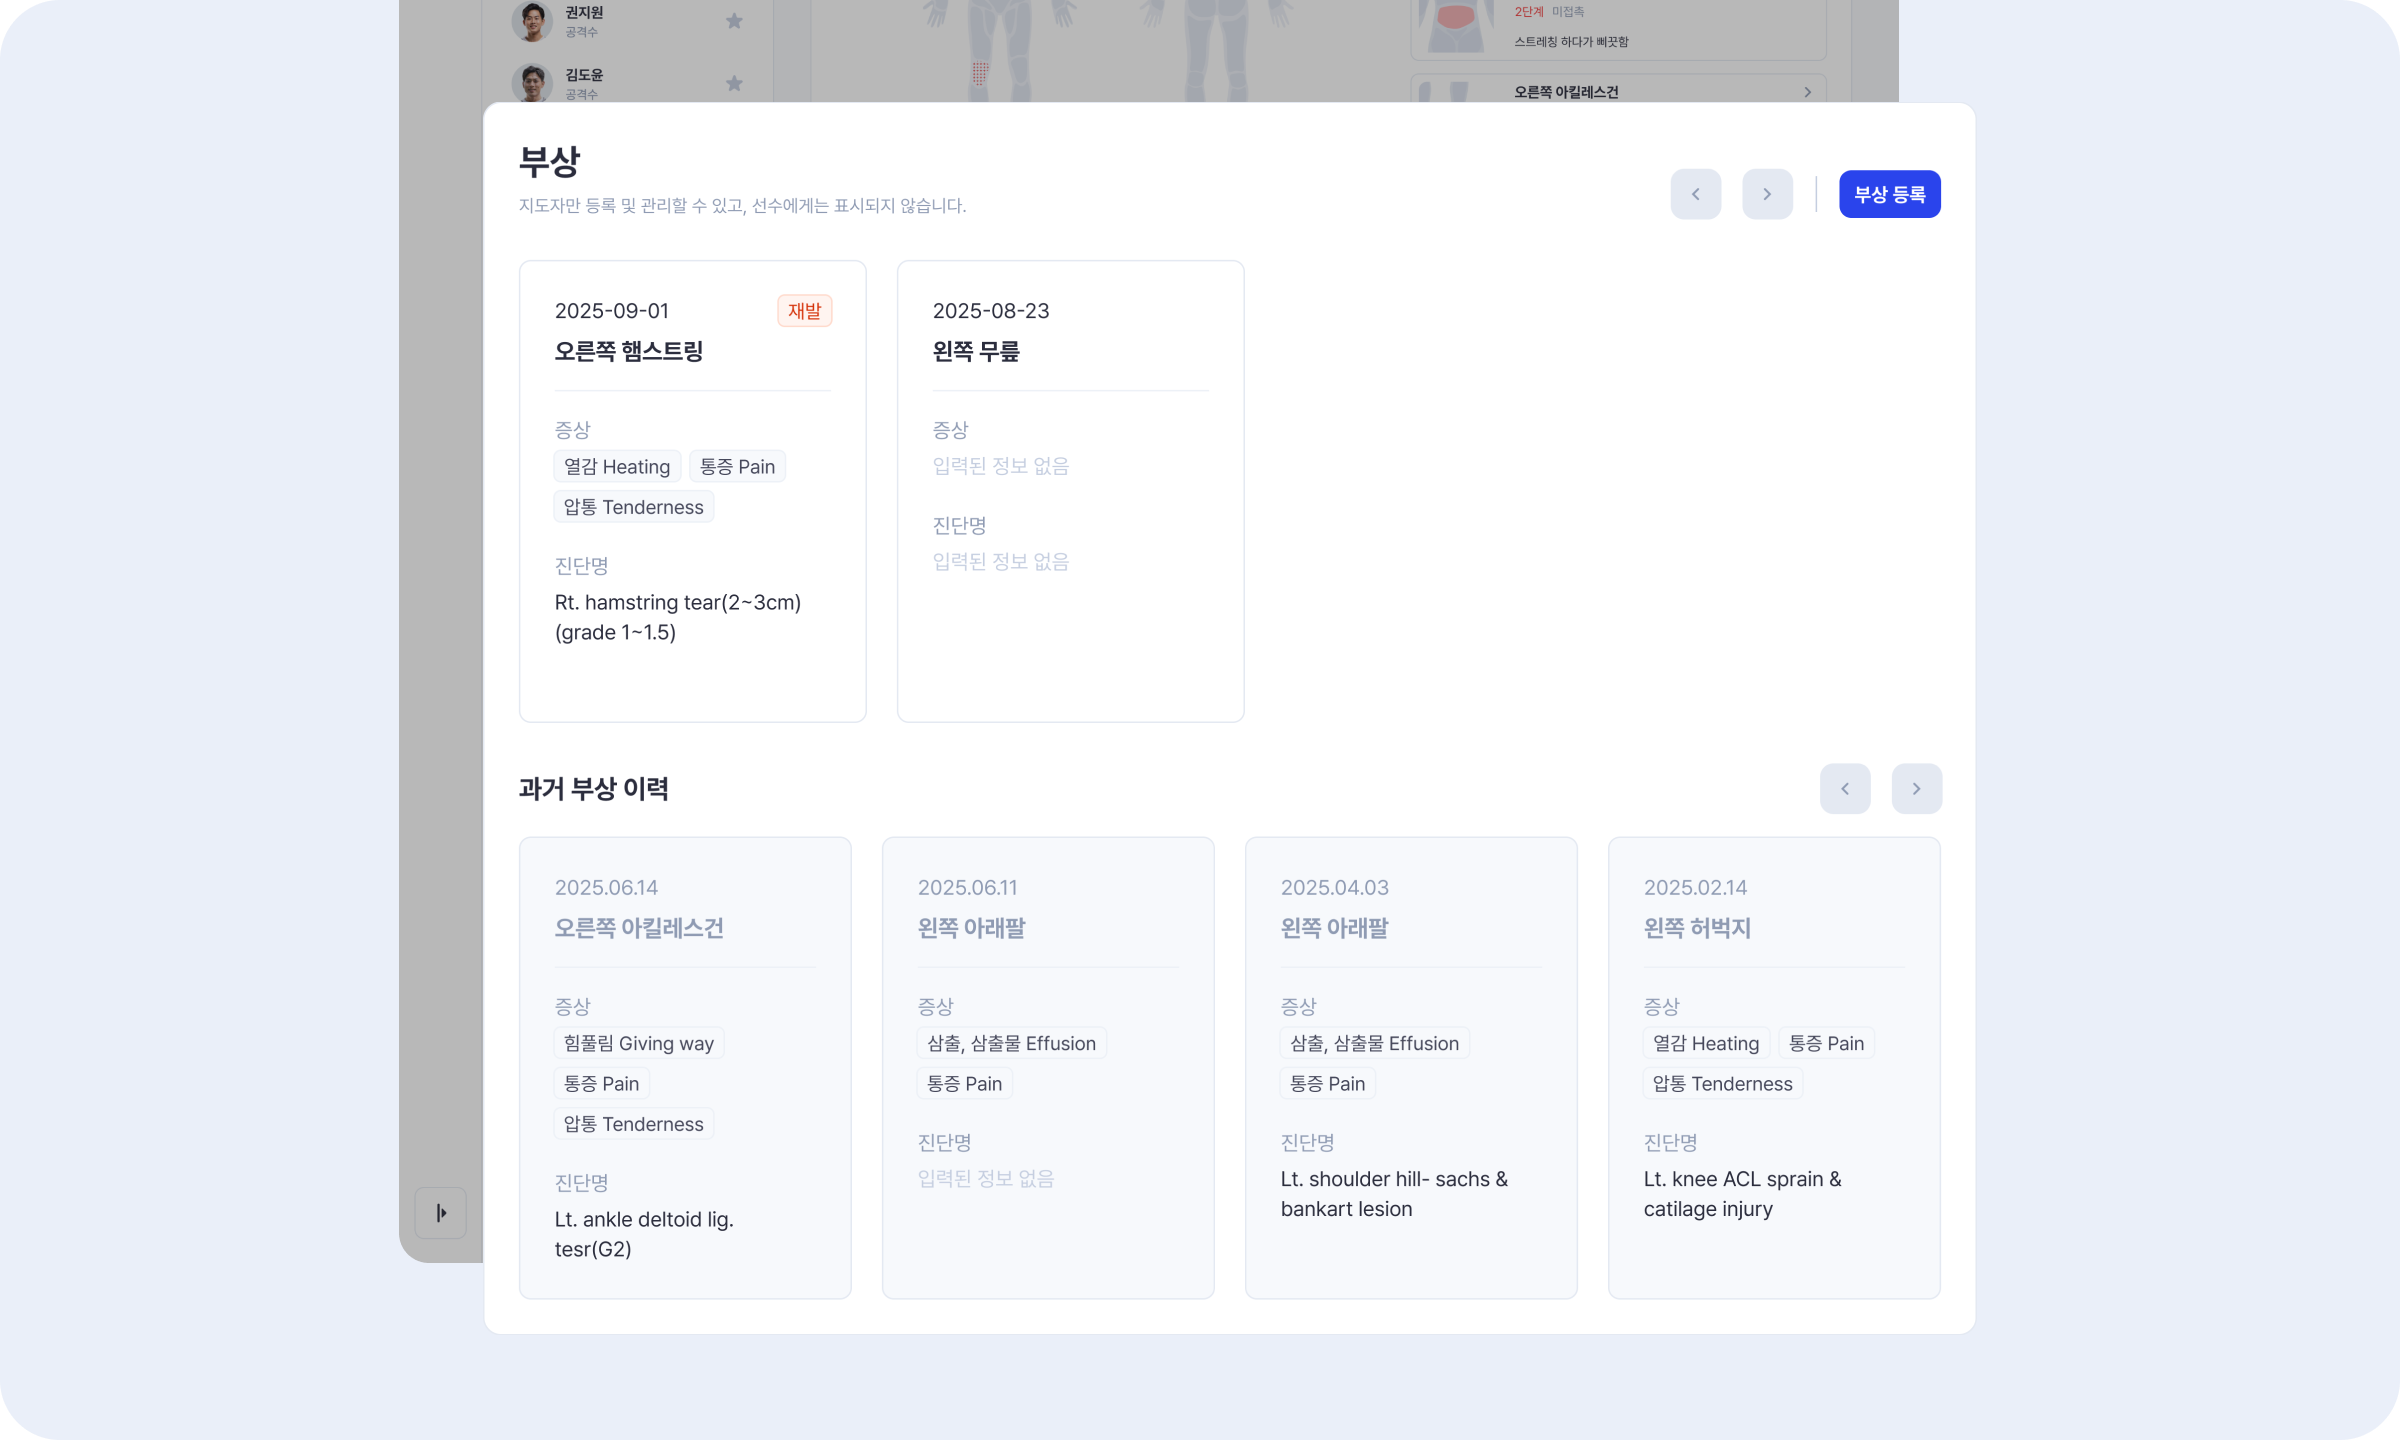Image resolution: width=2400 pixels, height=1440 pixels.
Task: Click 김도윤 player avatar
Action: tap(532, 83)
